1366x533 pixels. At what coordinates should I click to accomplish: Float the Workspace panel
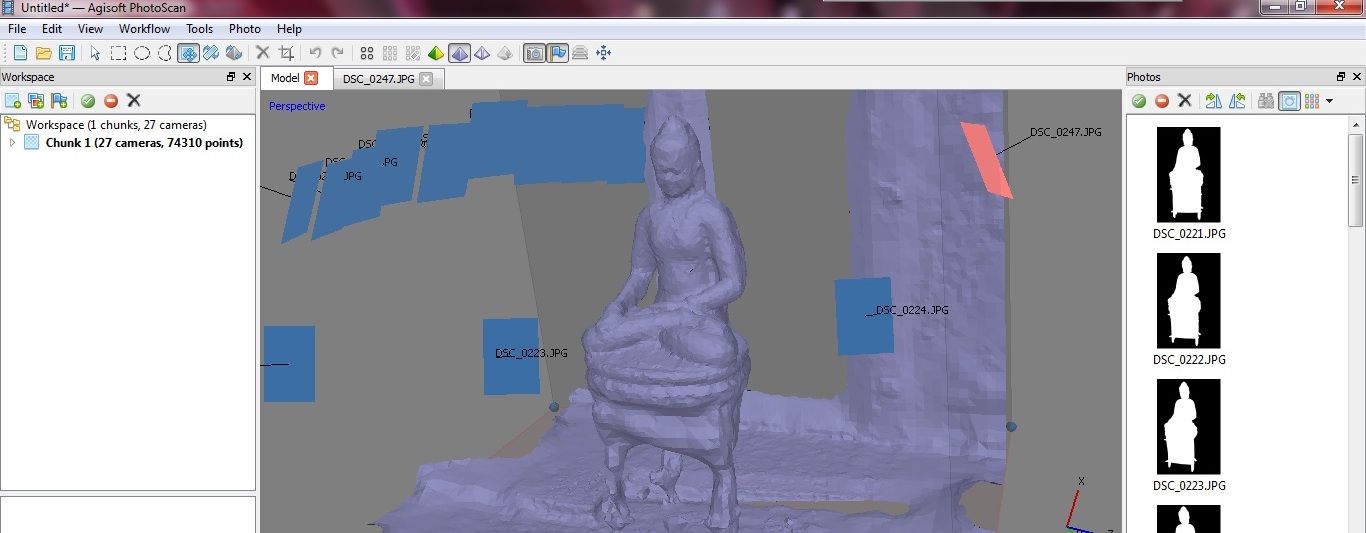(x=231, y=77)
